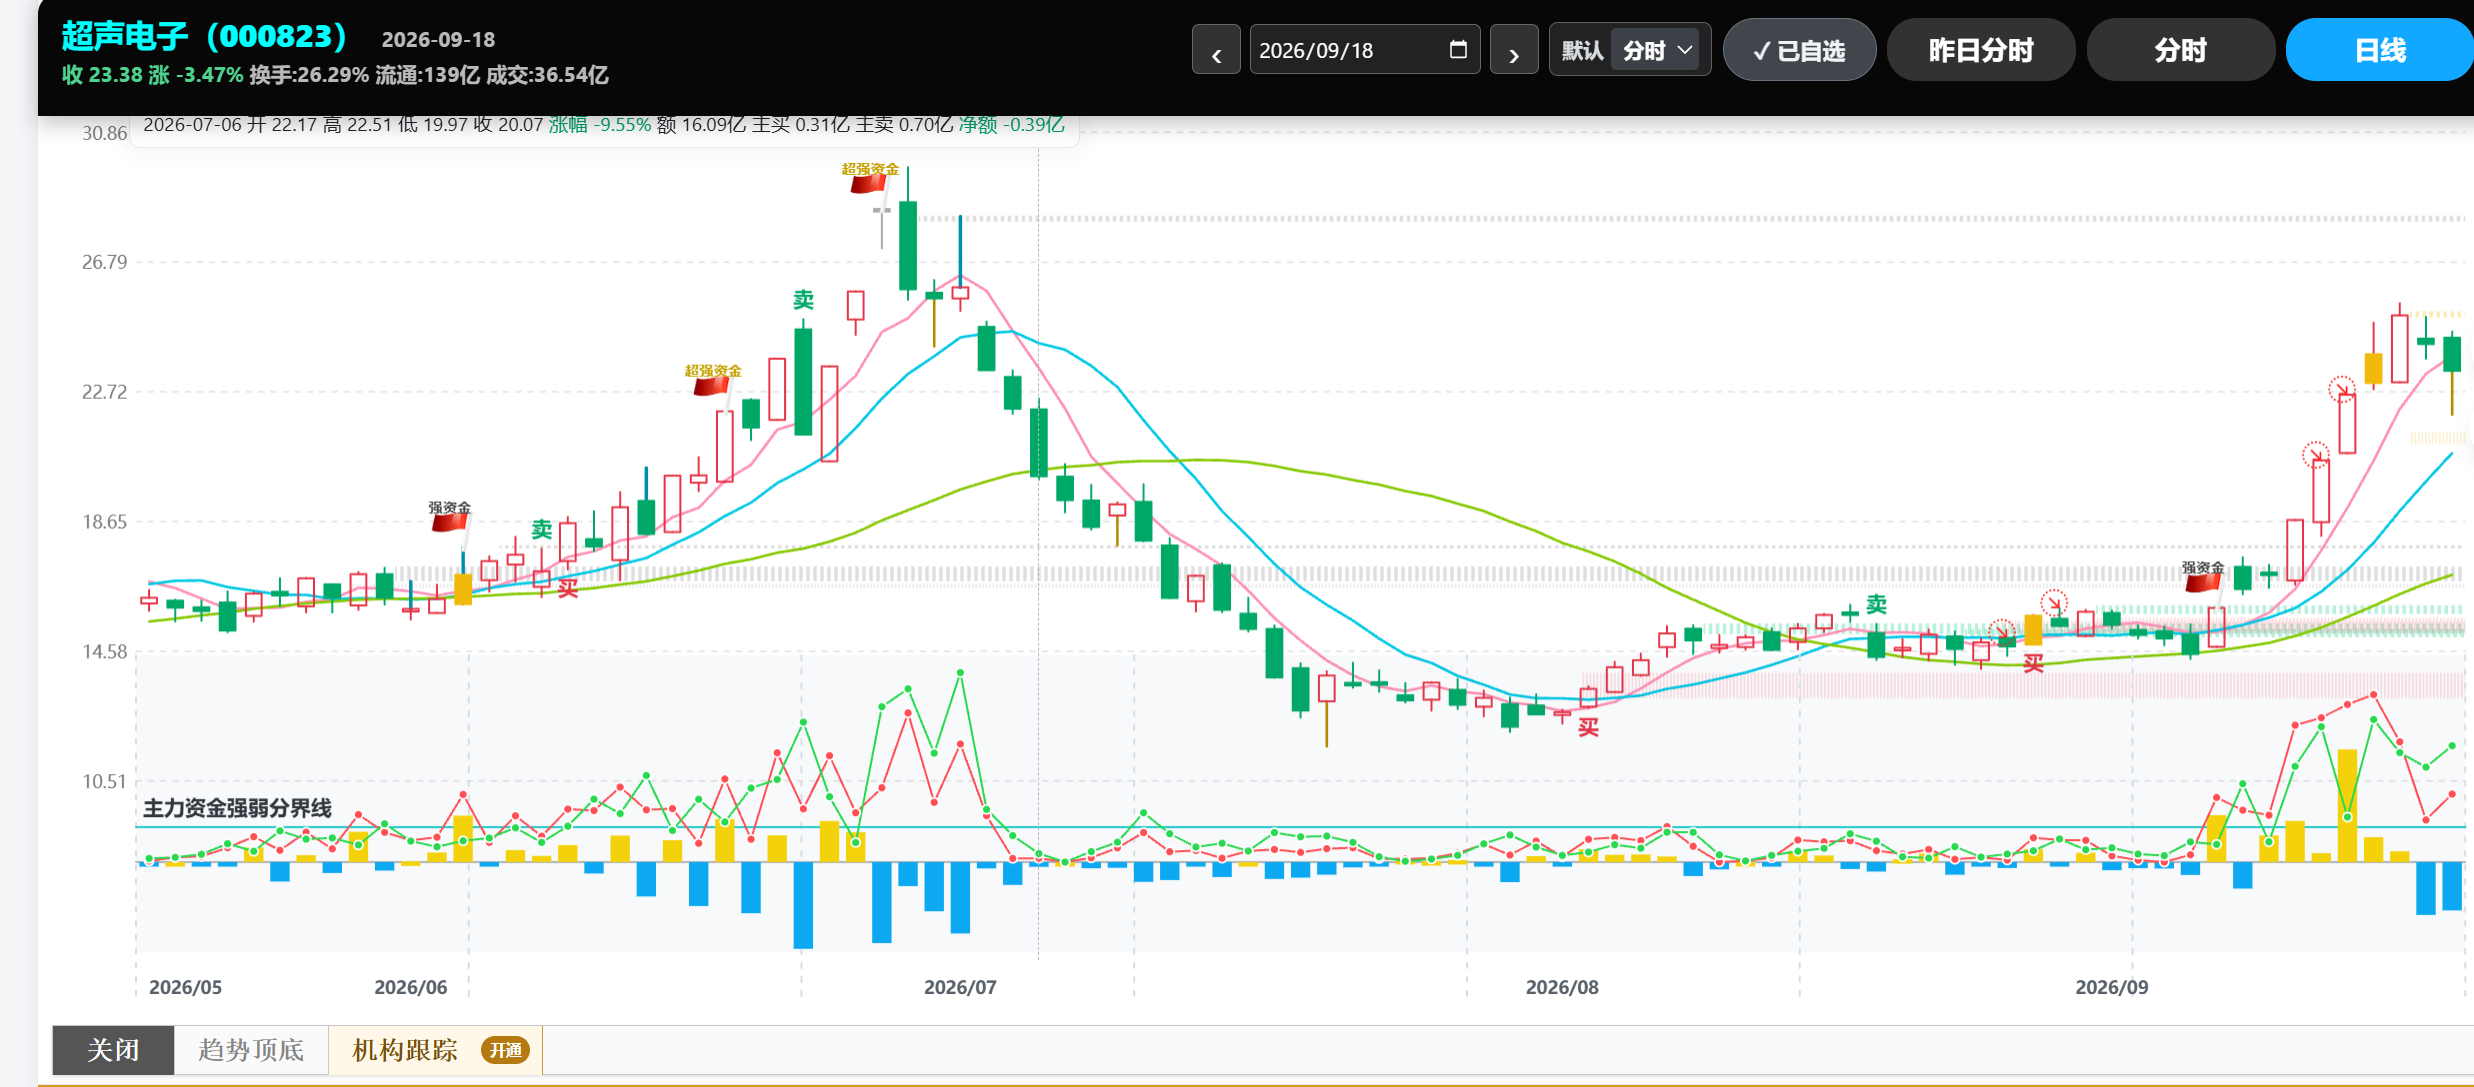Click the 涨幅 -9.55% value in tooltip
The image size is (2474, 1087).
[x=599, y=125]
